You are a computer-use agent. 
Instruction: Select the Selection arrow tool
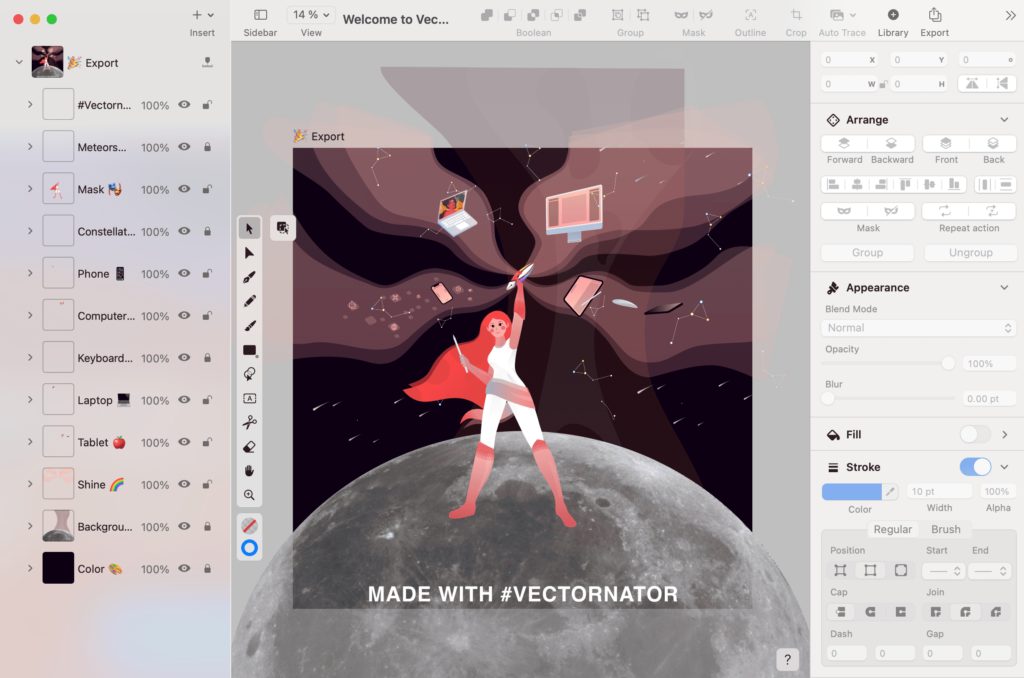coord(249,228)
